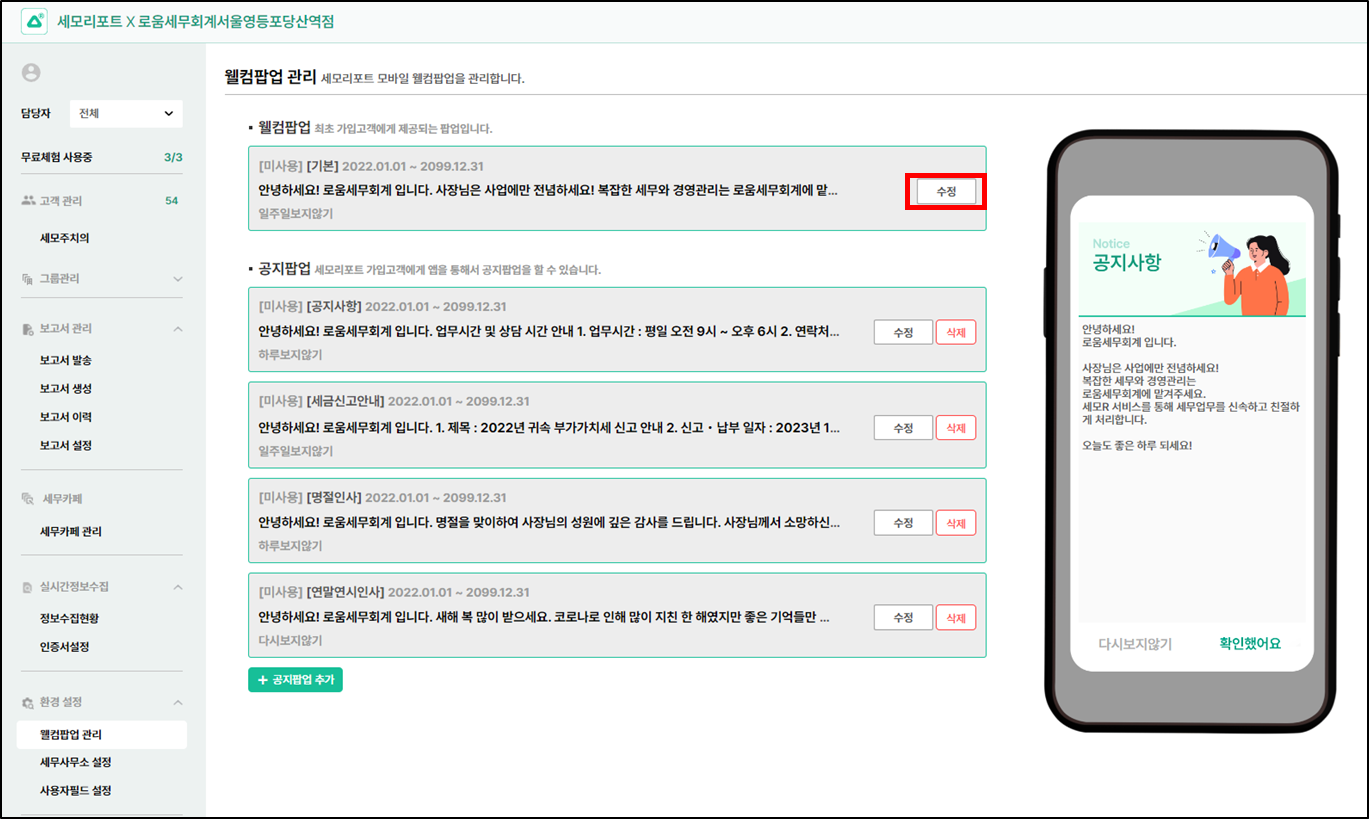Click the 세모리포트 logo icon
Viewport: 1369px width, 819px height.
pos(34,21)
